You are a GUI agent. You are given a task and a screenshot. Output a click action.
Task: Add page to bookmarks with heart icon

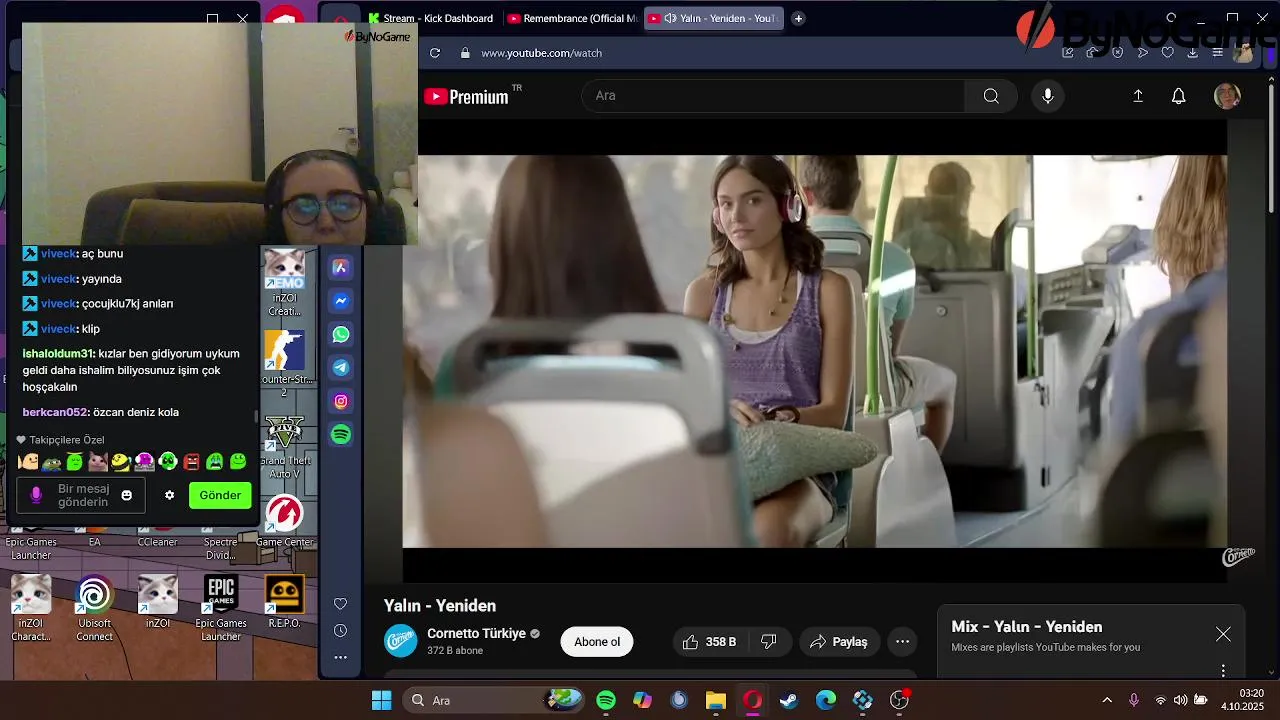[1167, 53]
